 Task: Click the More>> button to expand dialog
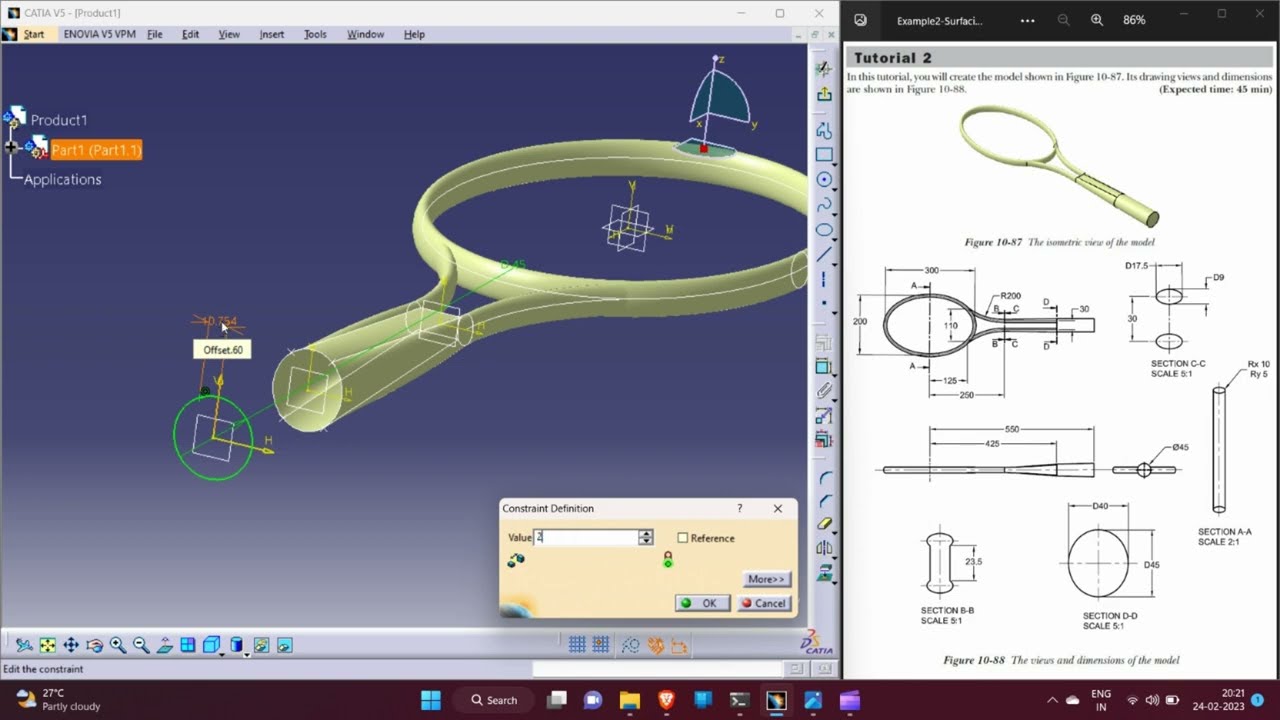767,579
